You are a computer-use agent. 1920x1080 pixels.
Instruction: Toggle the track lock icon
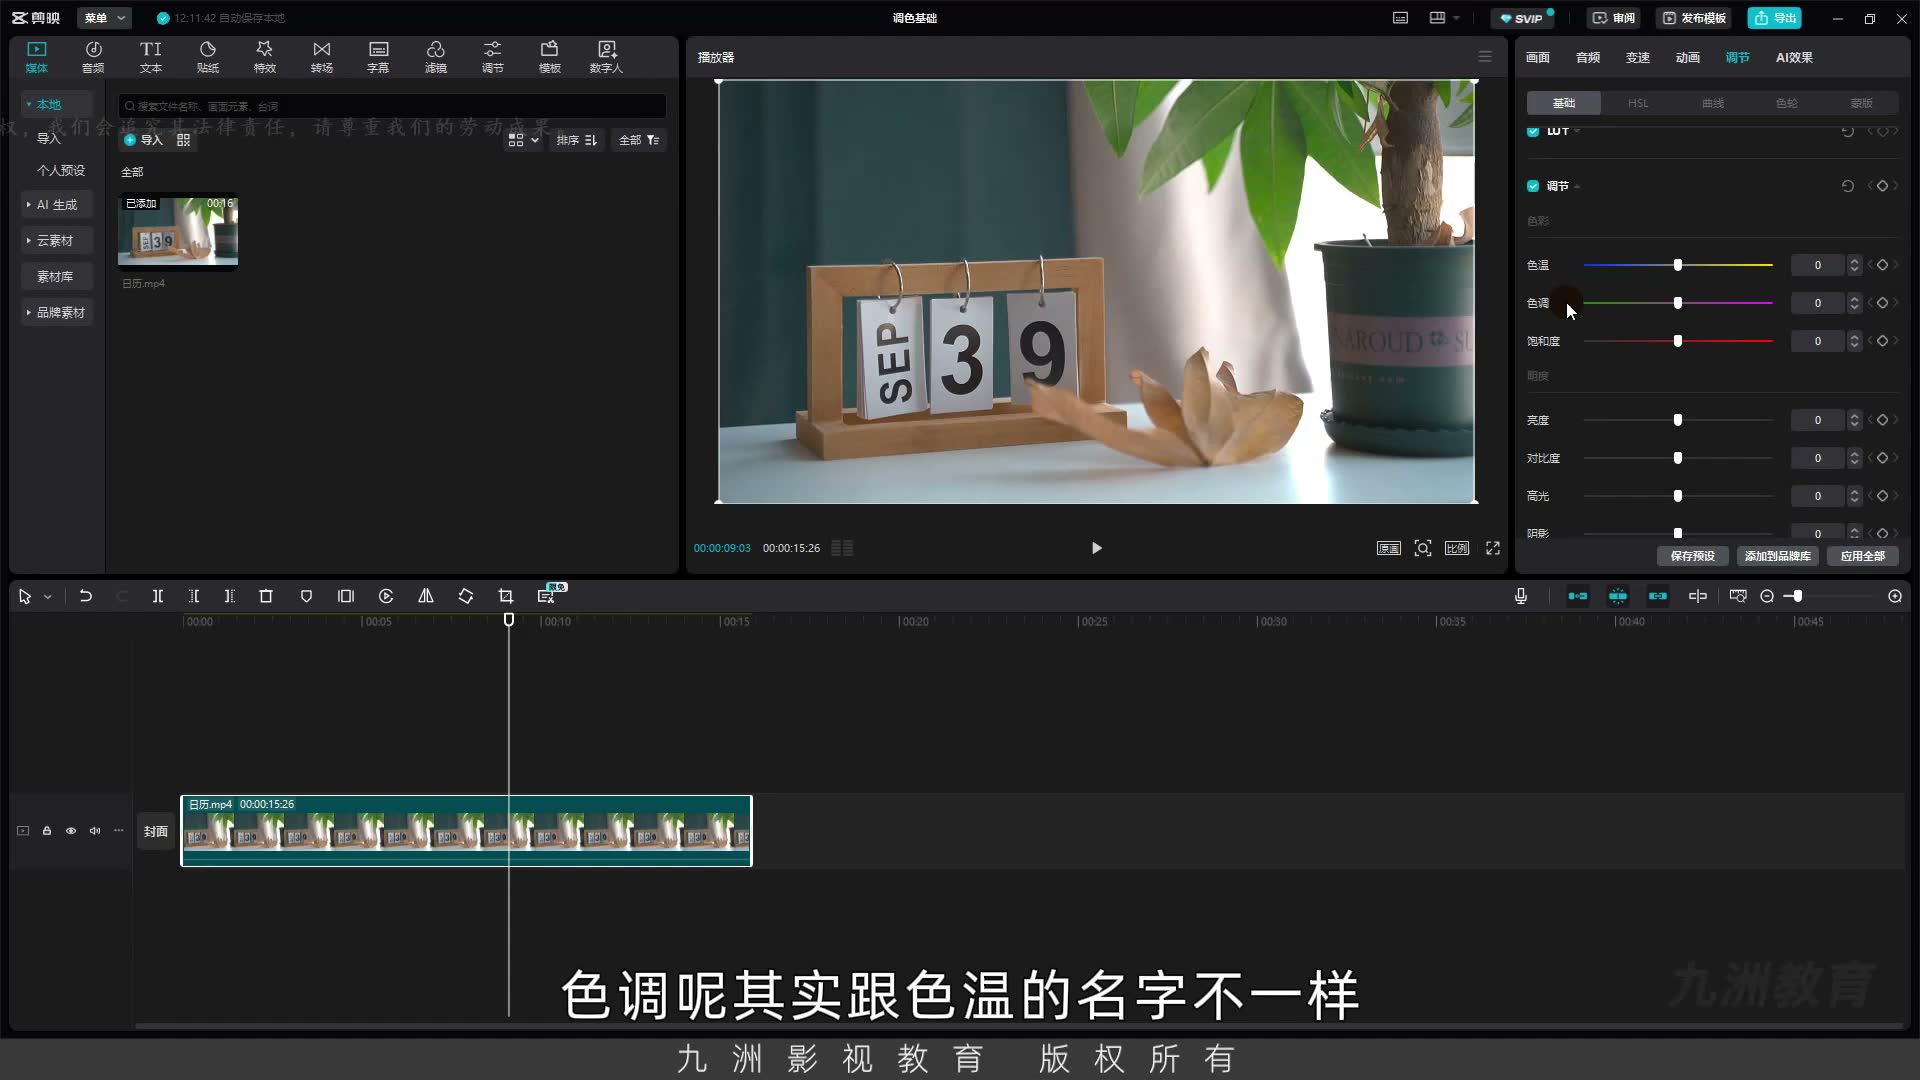47,831
